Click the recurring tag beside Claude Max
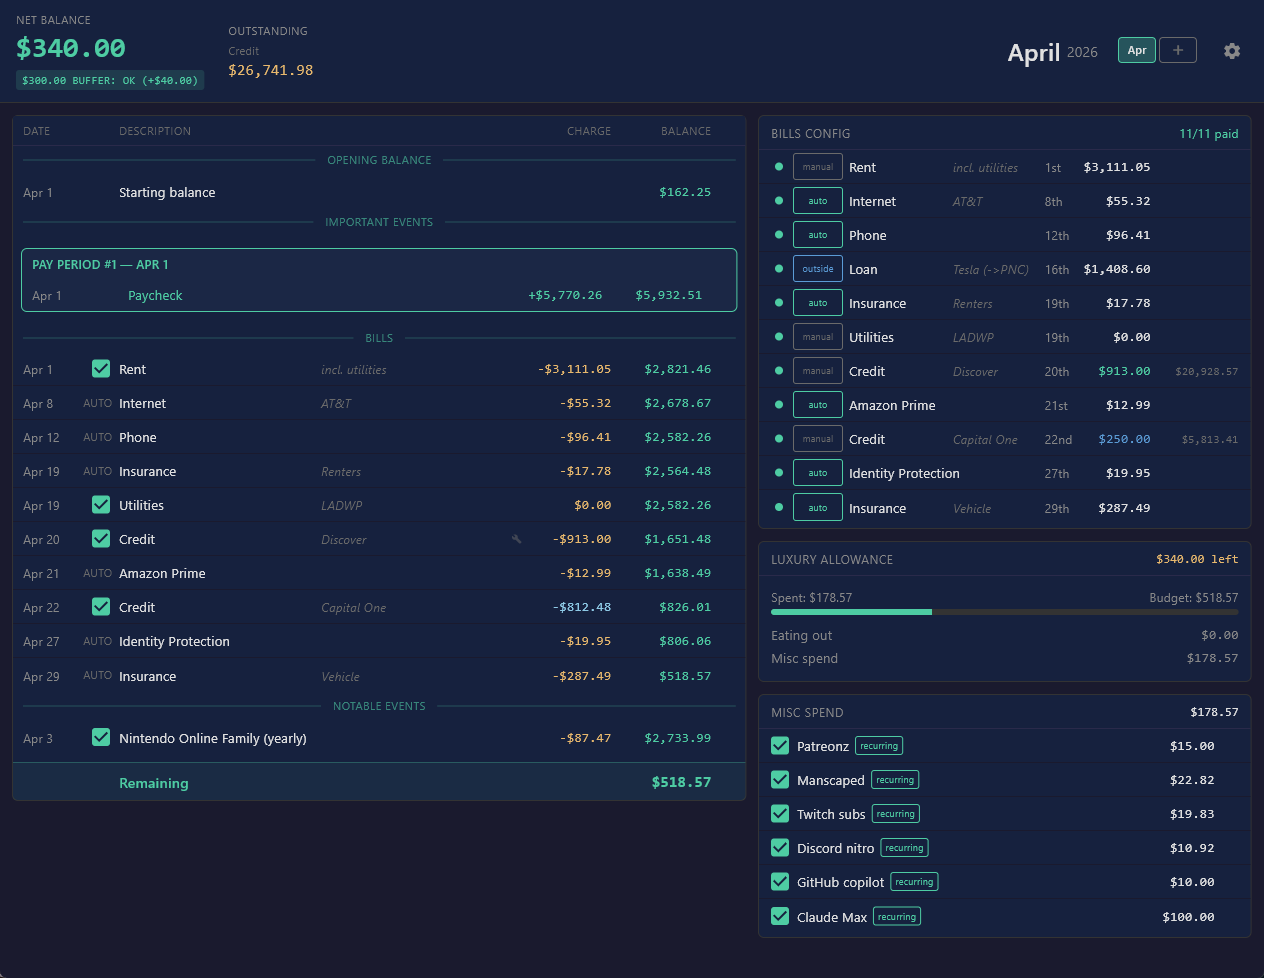Viewport: 1264px width, 978px height. pyautogui.click(x=897, y=916)
